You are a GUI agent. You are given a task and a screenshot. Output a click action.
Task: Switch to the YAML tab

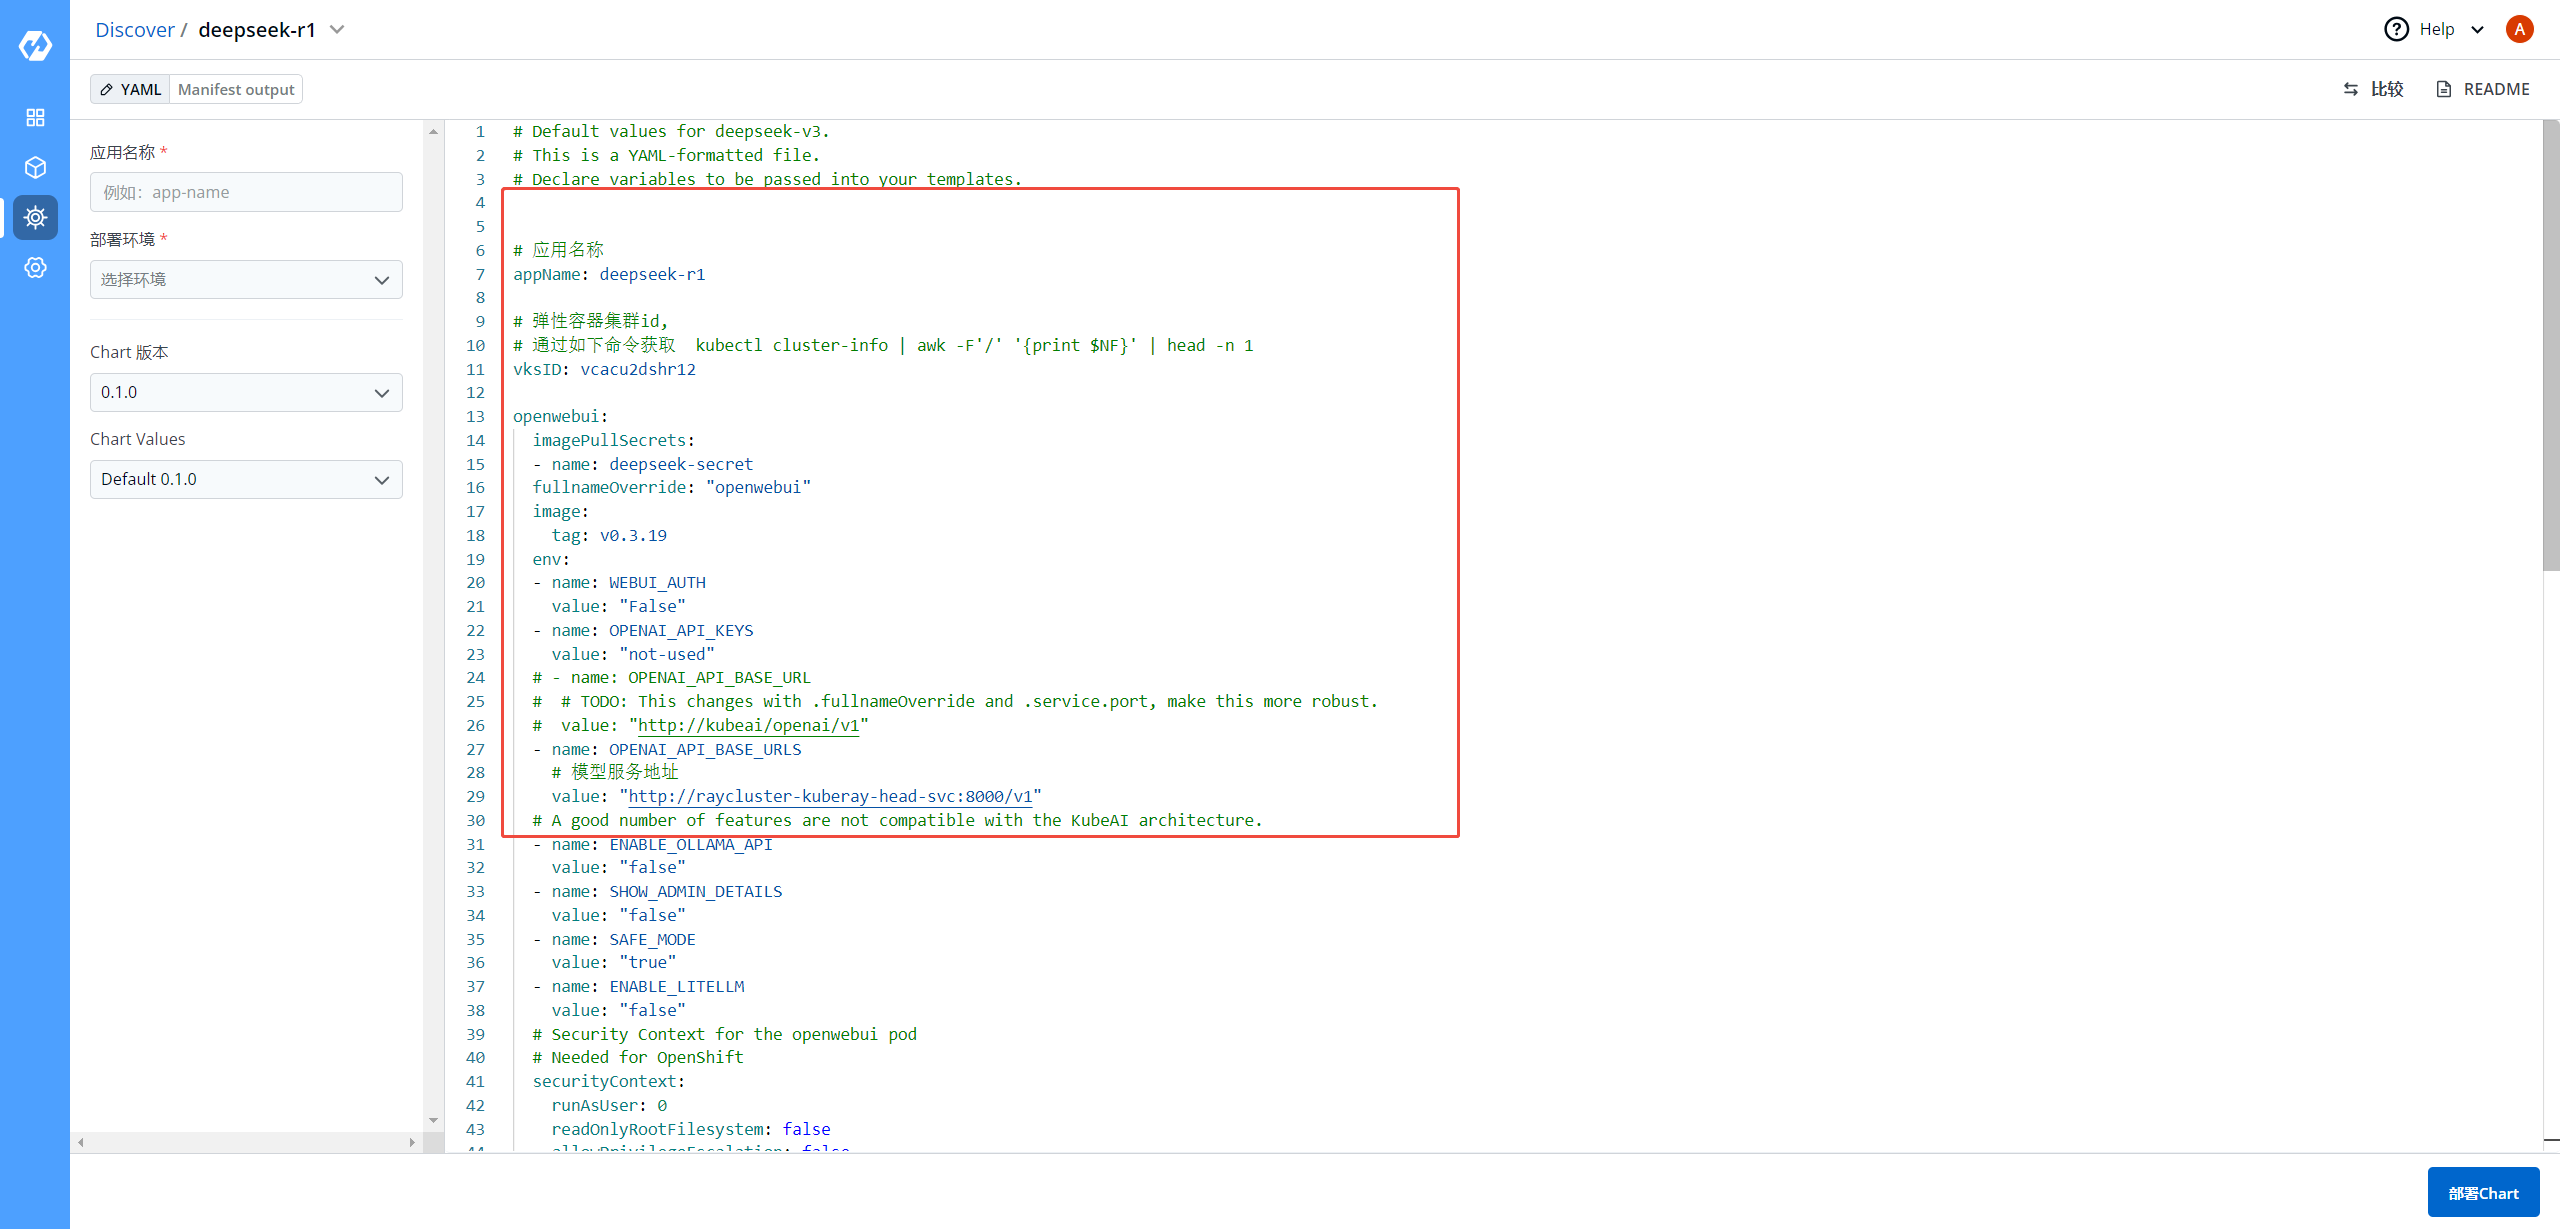click(131, 89)
